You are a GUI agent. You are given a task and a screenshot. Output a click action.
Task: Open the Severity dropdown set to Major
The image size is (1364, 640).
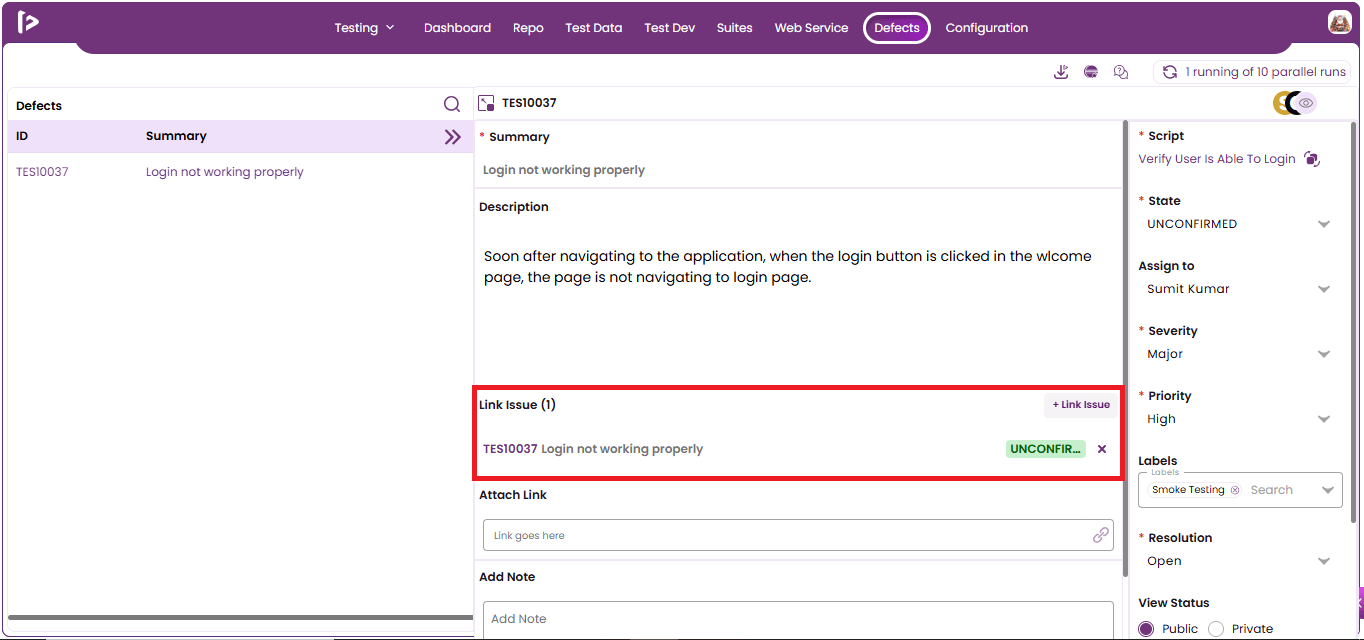(1240, 354)
